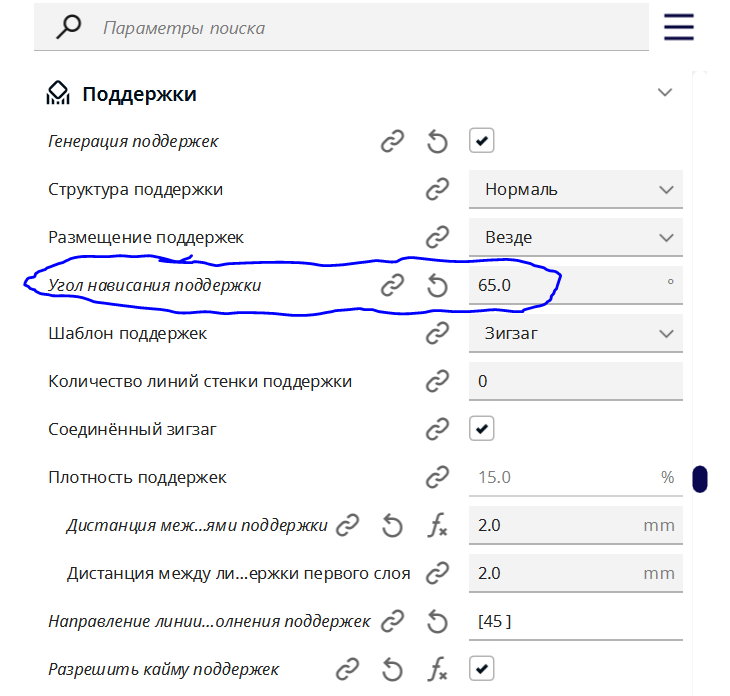Reset Генерация поддержек with the revert arrow

point(437,142)
